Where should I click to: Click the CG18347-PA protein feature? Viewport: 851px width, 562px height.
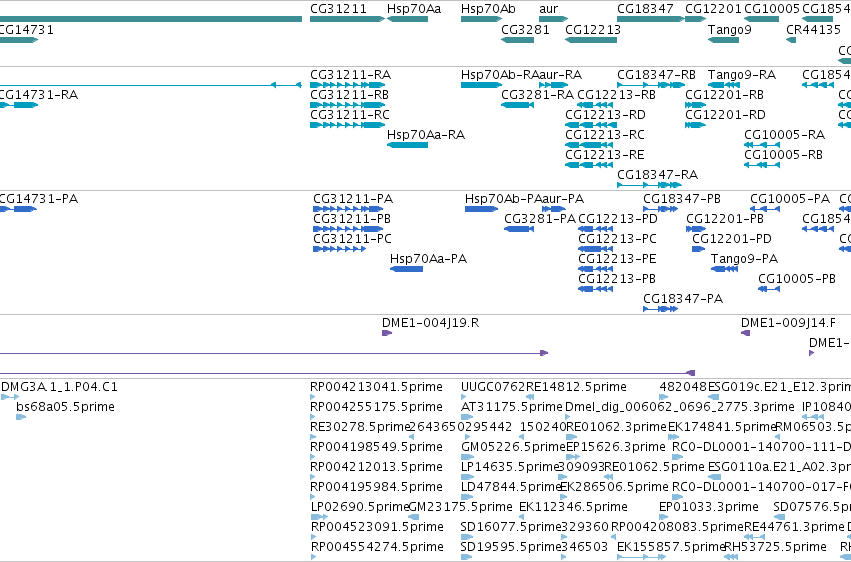pos(661,309)
